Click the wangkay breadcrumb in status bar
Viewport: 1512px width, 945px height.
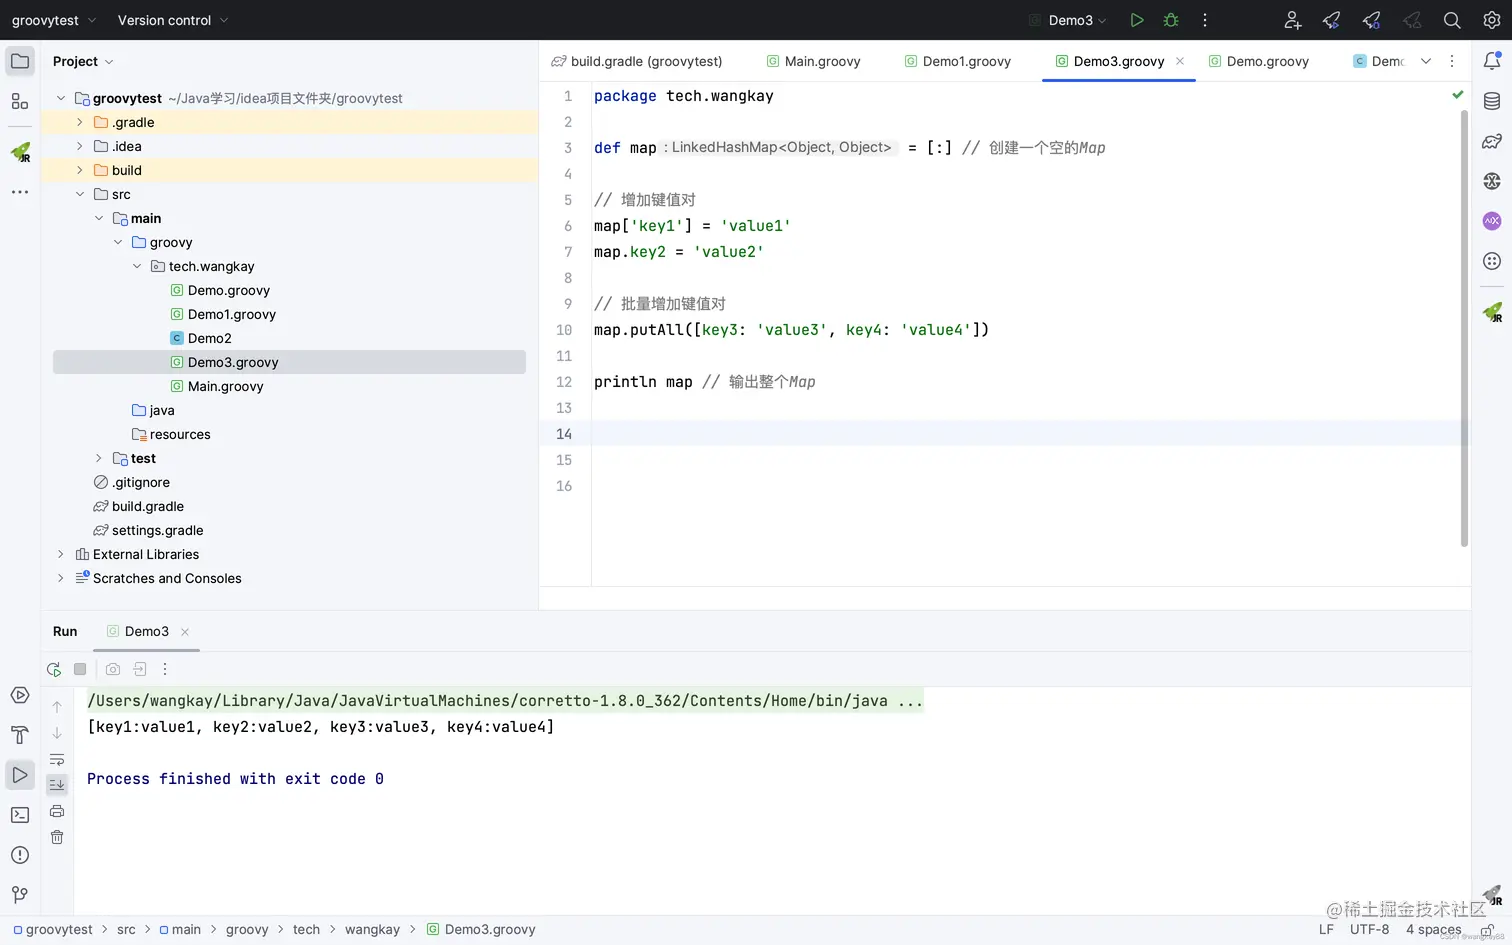tap(372, 929)
